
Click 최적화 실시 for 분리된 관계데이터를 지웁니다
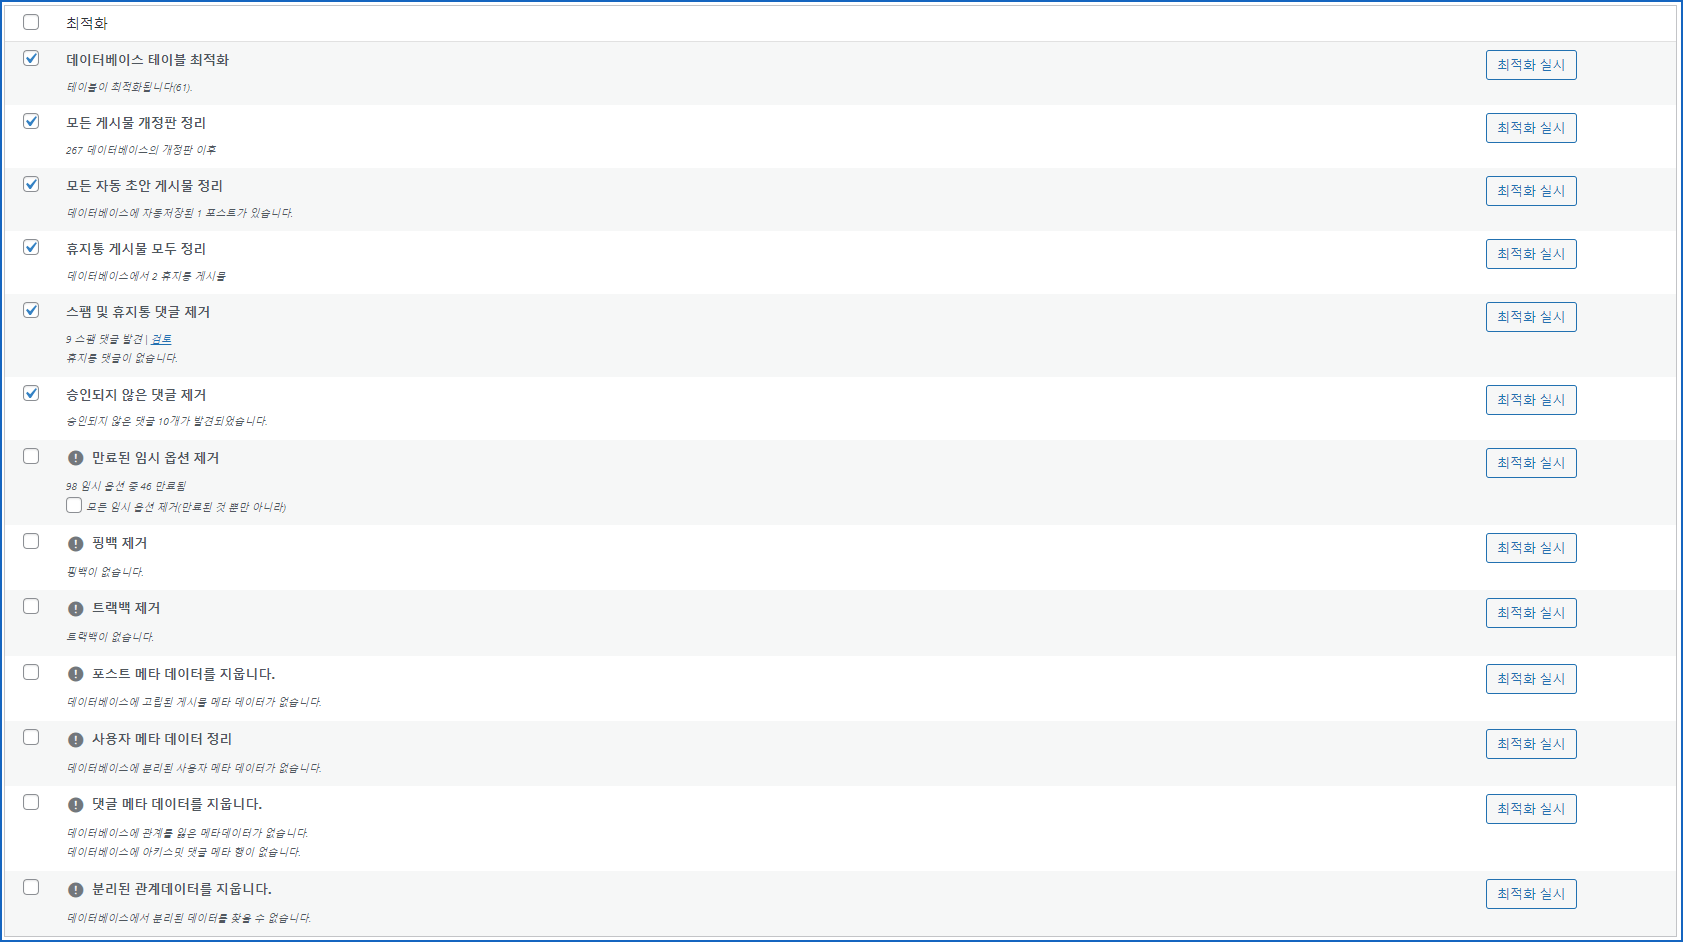click(x=1530, y=894)
